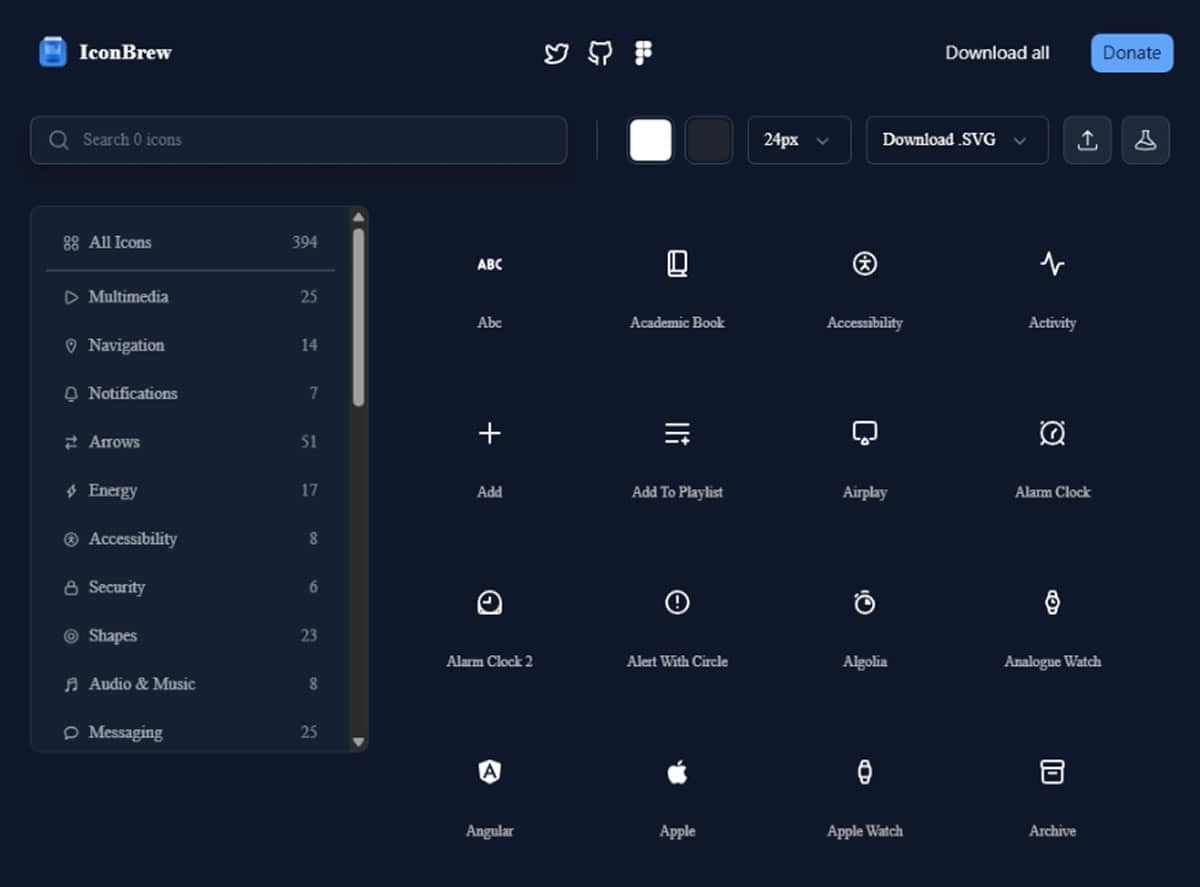This screenshot has height=887, width=1200.
Task: Click the upload custom icon button
Action: pyautogui.click(x=1087, y=140)
